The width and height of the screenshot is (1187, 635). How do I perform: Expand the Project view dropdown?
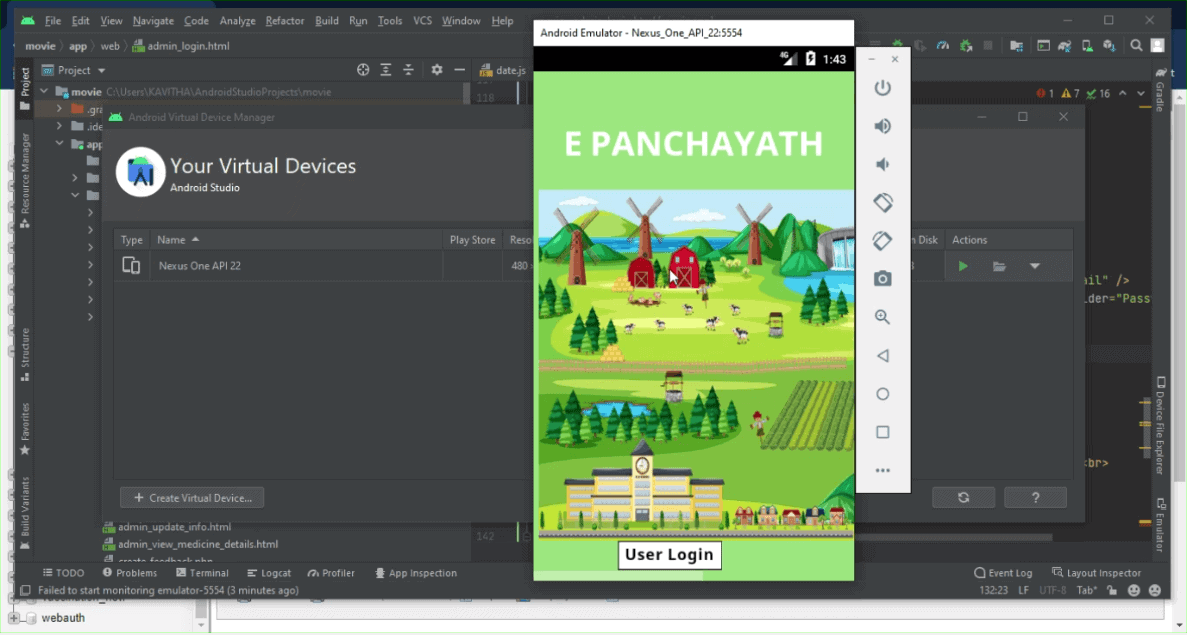coord(101,71)
